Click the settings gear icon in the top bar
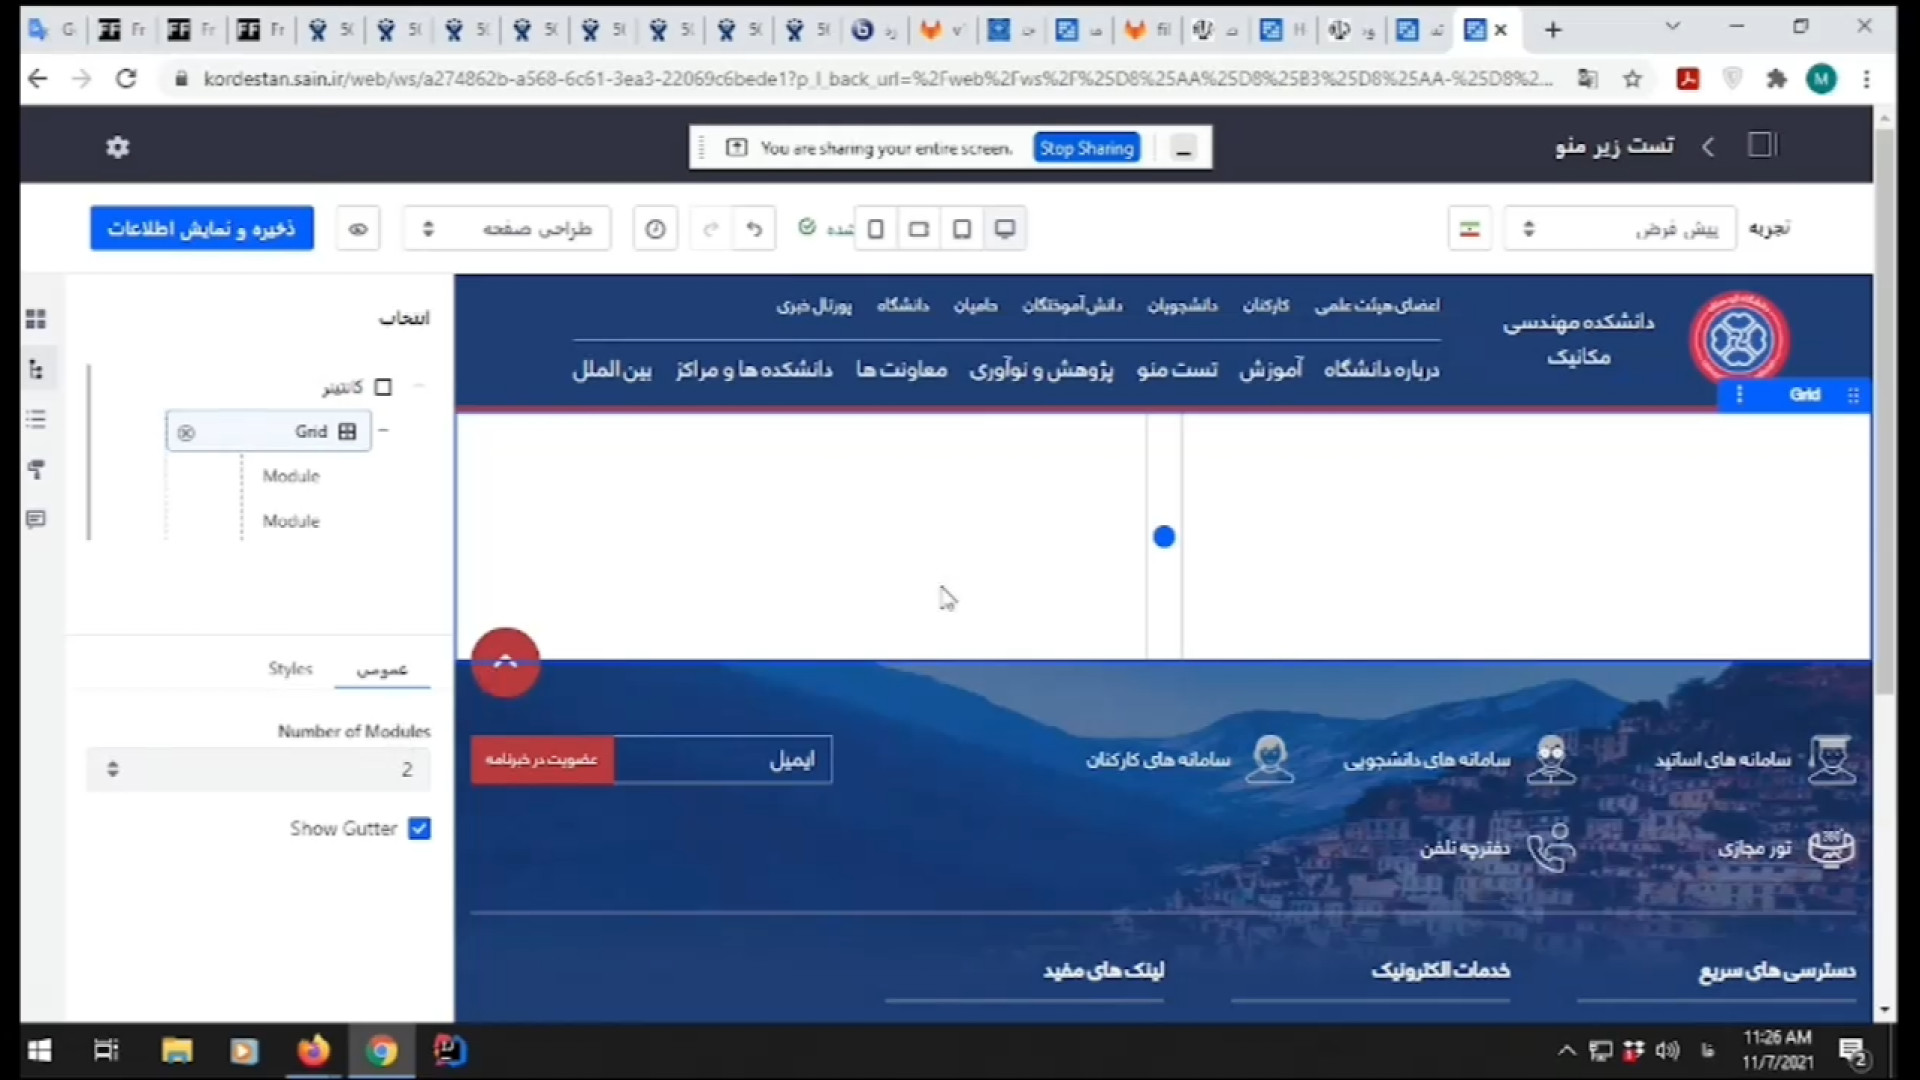The image size is (1920, 1080). (118, 148)
